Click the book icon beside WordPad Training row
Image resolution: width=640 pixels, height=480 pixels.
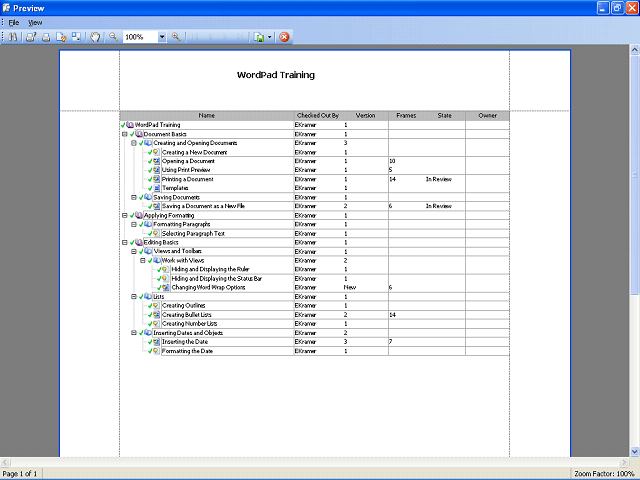click(130, 125)
